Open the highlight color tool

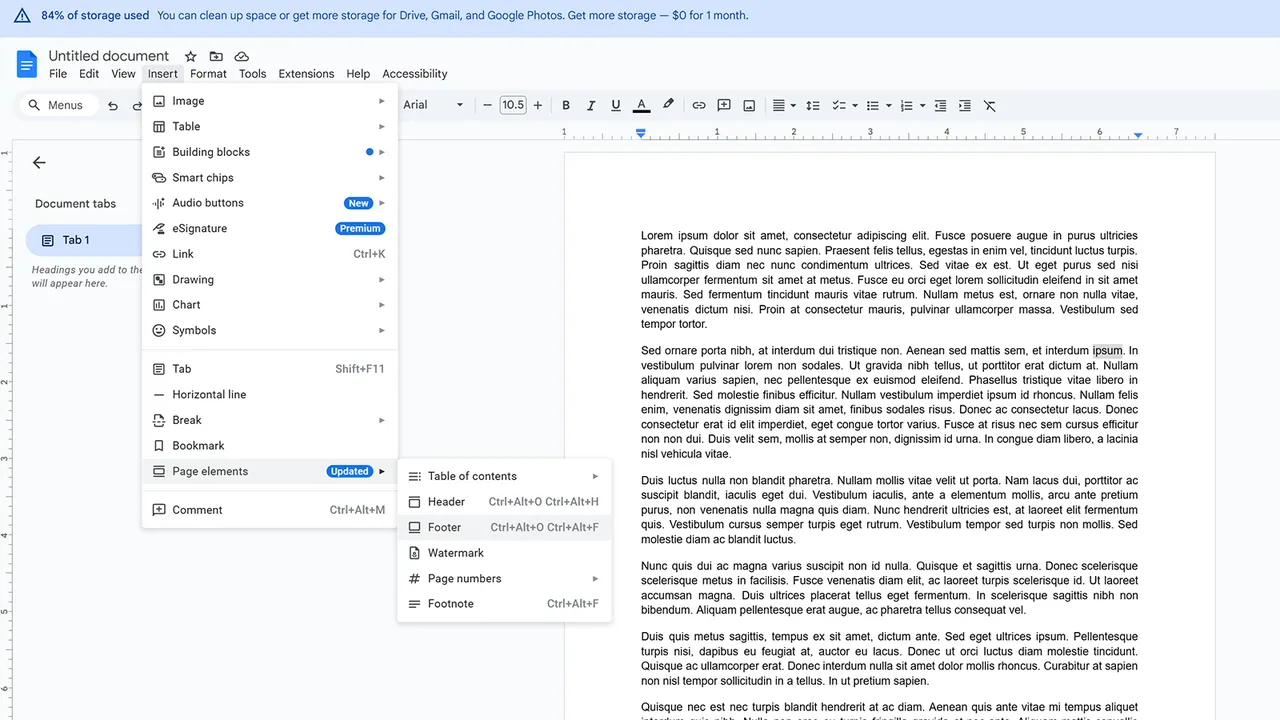668,105
